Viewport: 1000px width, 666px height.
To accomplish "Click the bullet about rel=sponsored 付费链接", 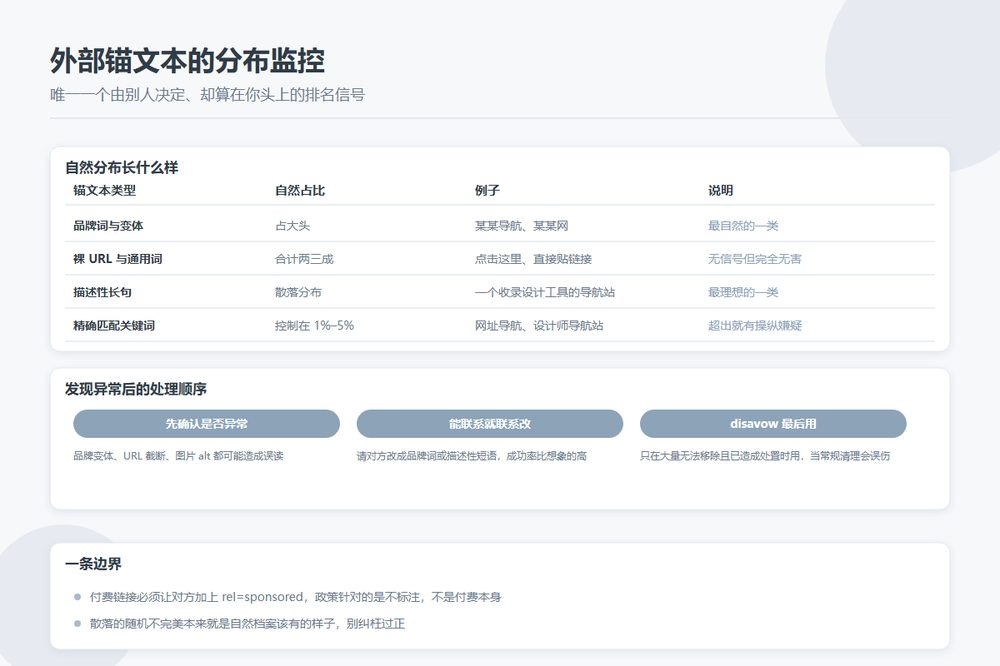I will coord(295,597).
